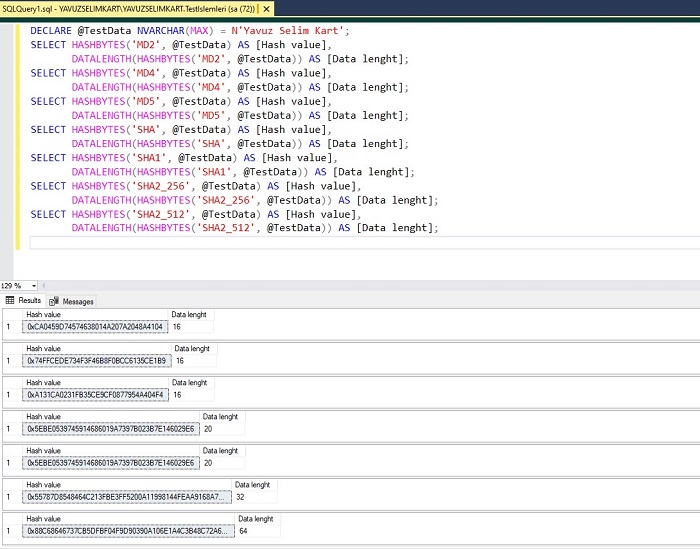Click the DECLARE @TestData line in editor

(x=190, y=31)
